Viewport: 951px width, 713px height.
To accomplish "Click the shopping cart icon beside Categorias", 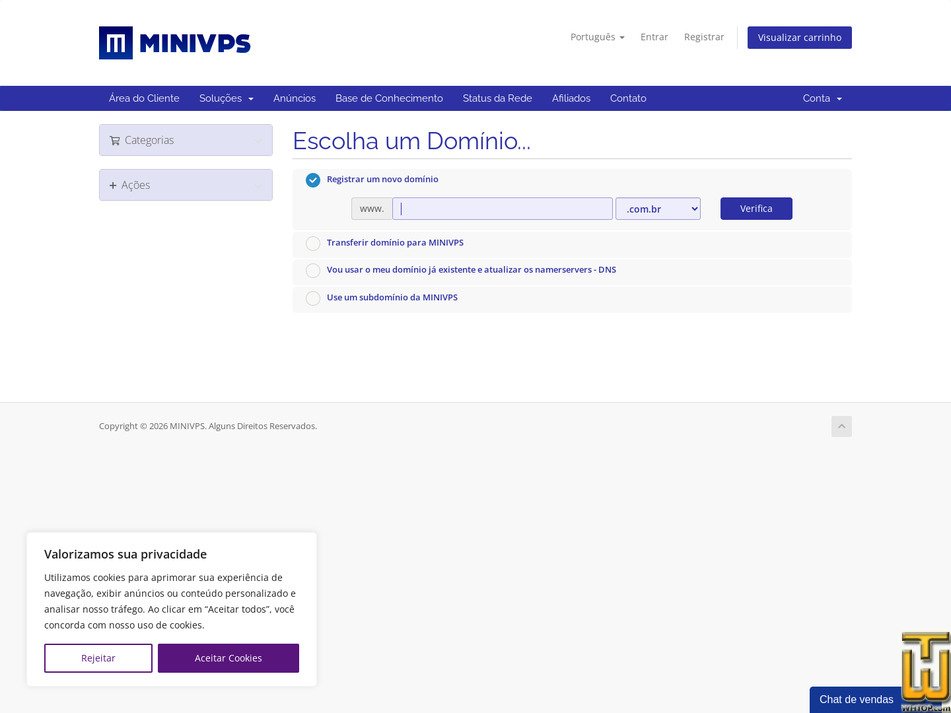I will pyautogui.click(x=114, y=141).
